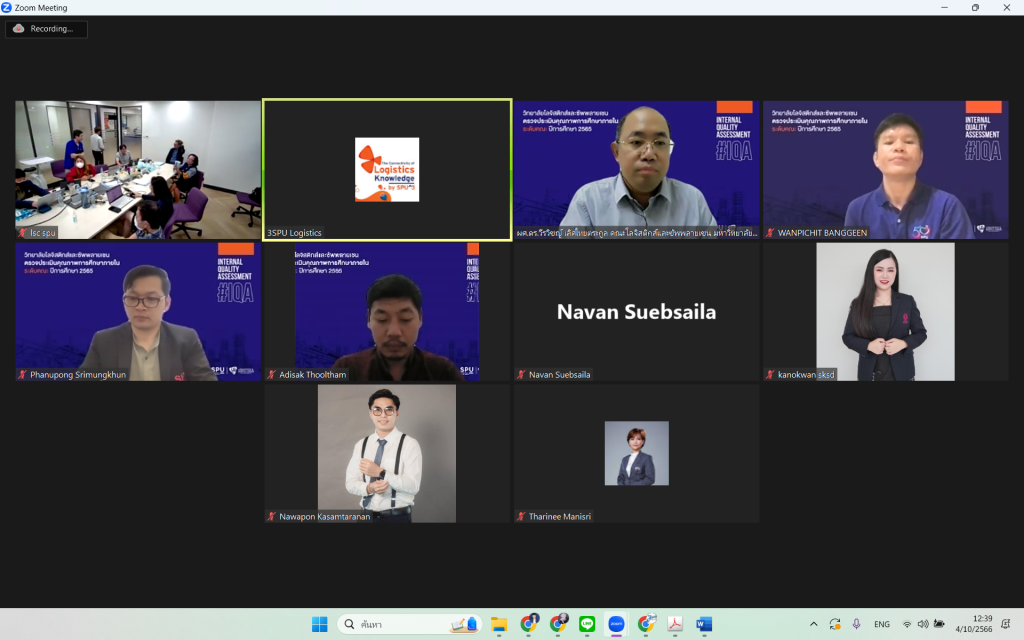Click muted mic icon beside Tharinee Manisri
Viewport: 1024px width, 640px height.
[x=521, y=517]
